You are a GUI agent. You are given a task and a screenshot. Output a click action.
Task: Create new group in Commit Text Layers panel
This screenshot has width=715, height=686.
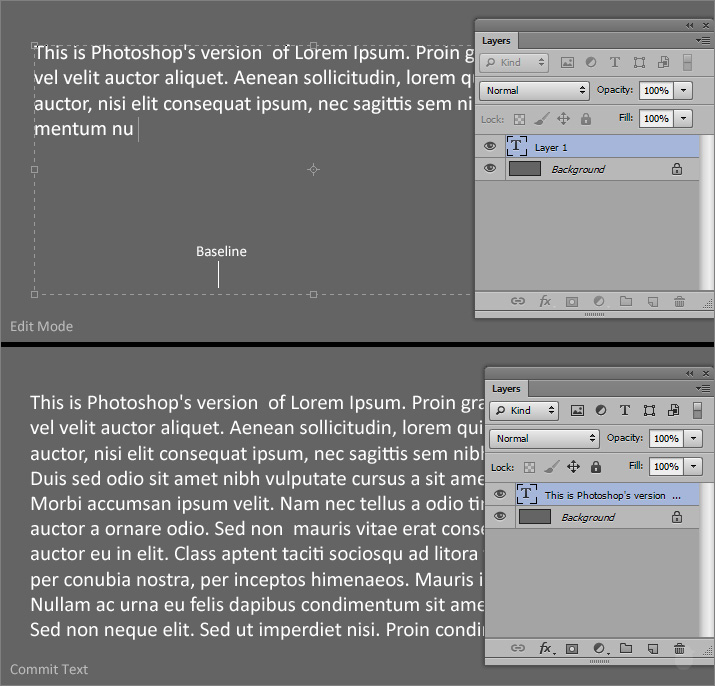(x=626, y=649)
